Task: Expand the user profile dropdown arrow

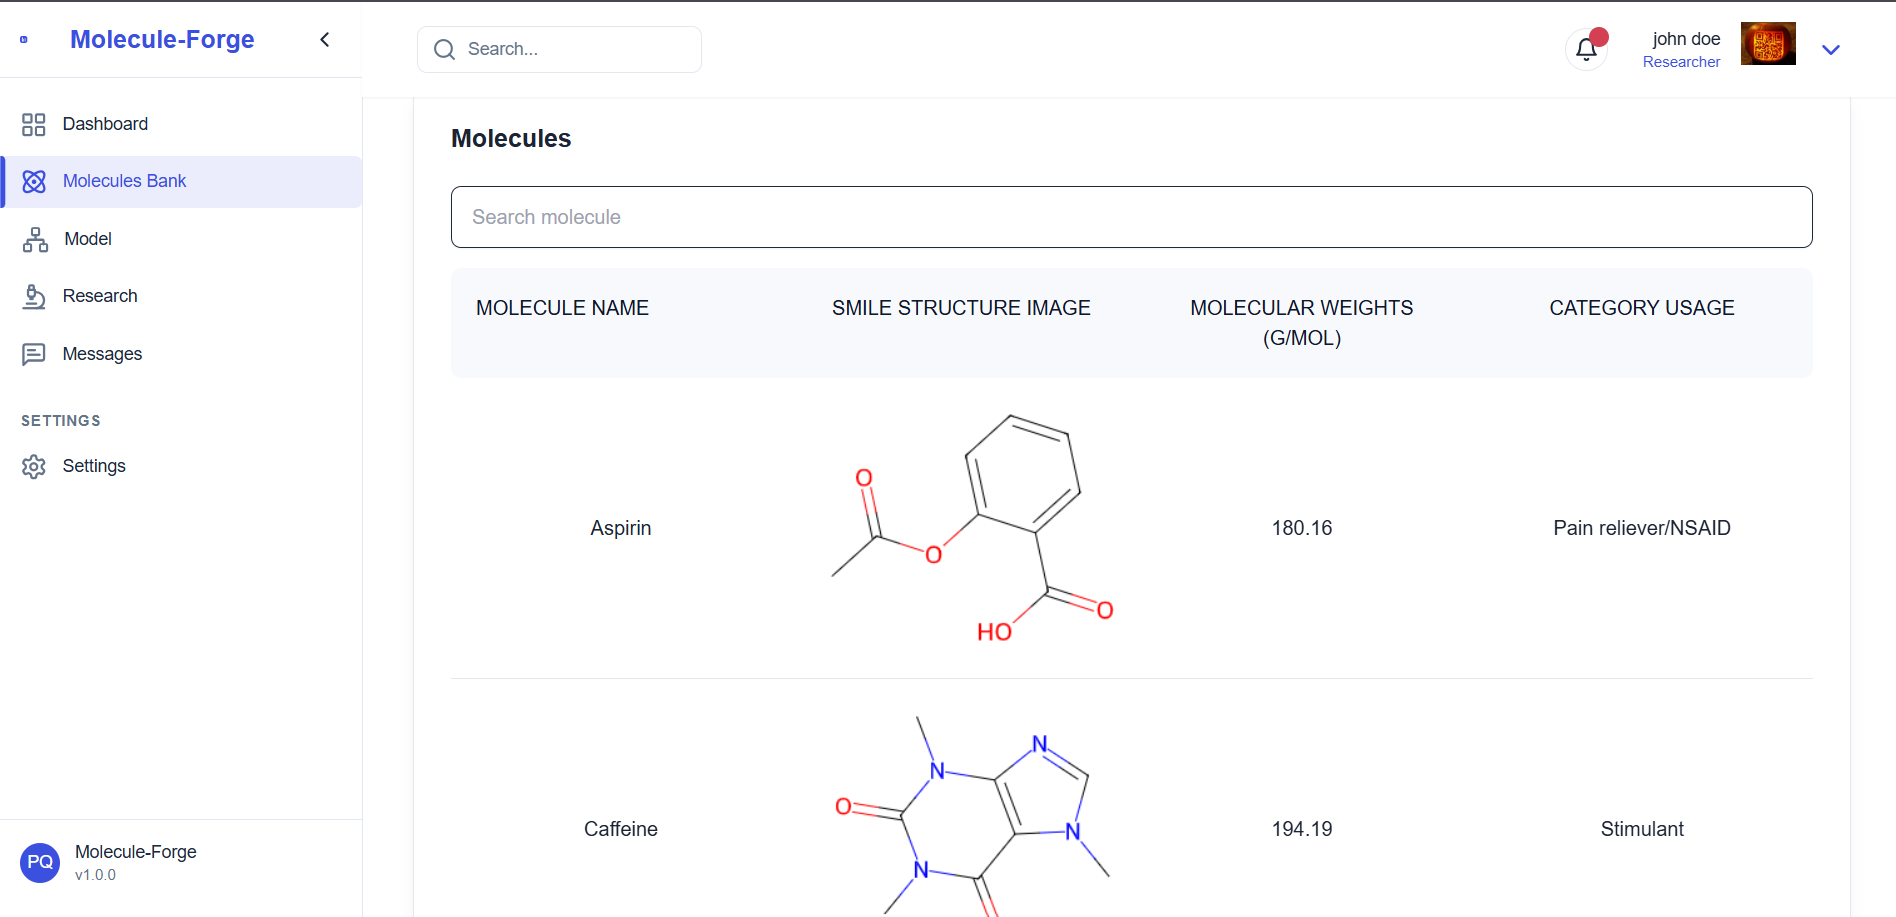Action: (1830, 50)
